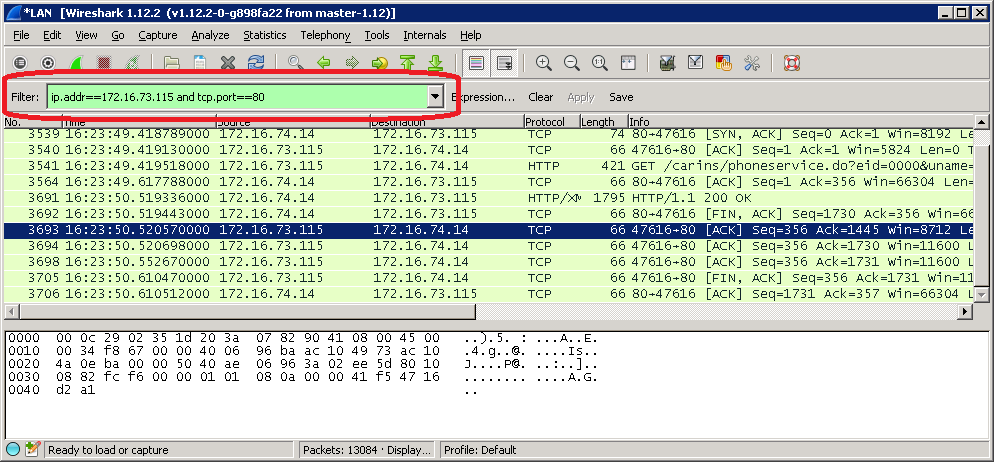The image size is (994, 462).
Task: Restart the current capture icon
Action: [132, 63]
